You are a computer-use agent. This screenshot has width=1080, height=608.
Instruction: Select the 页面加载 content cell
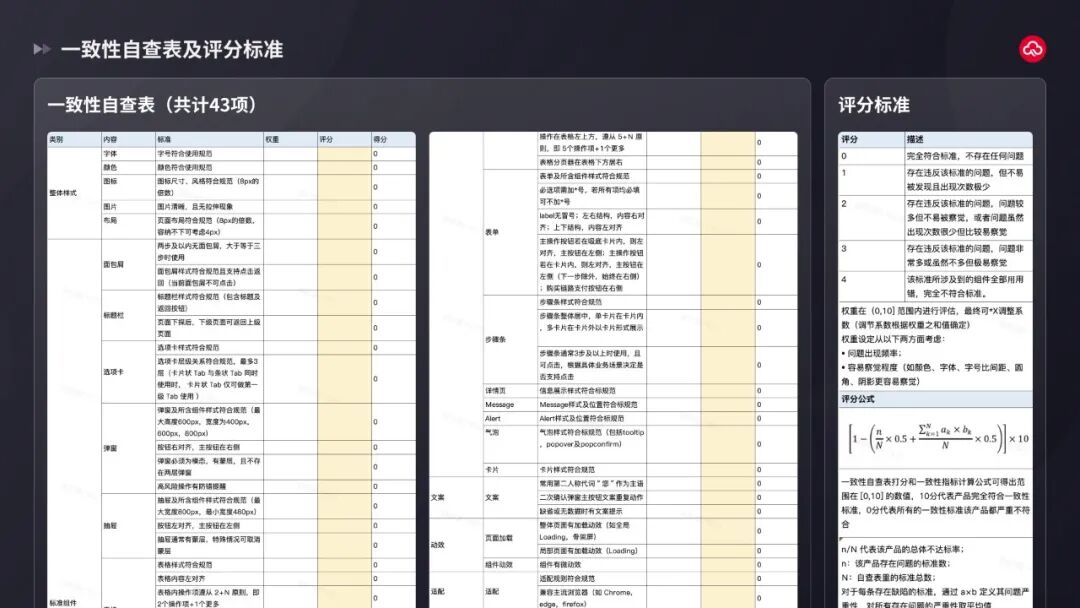[x=510, y=538]
